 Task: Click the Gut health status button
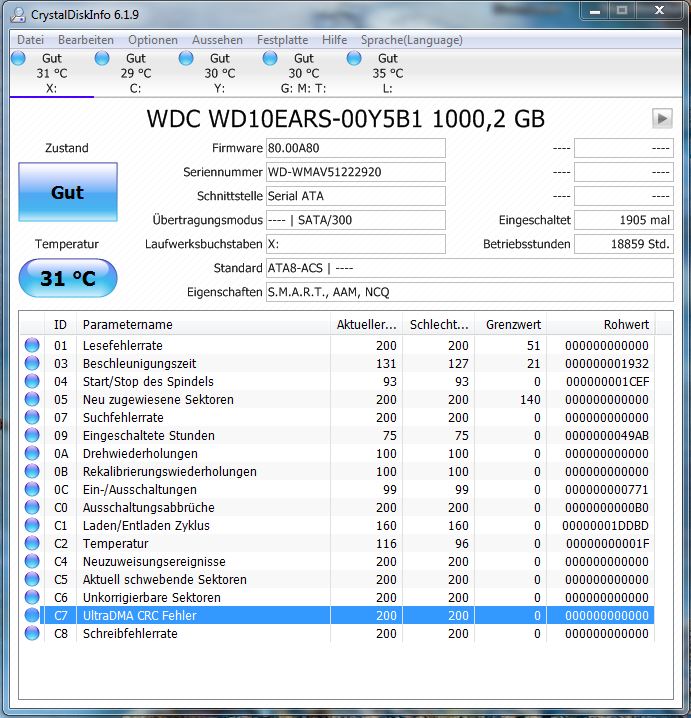[68, 192]
